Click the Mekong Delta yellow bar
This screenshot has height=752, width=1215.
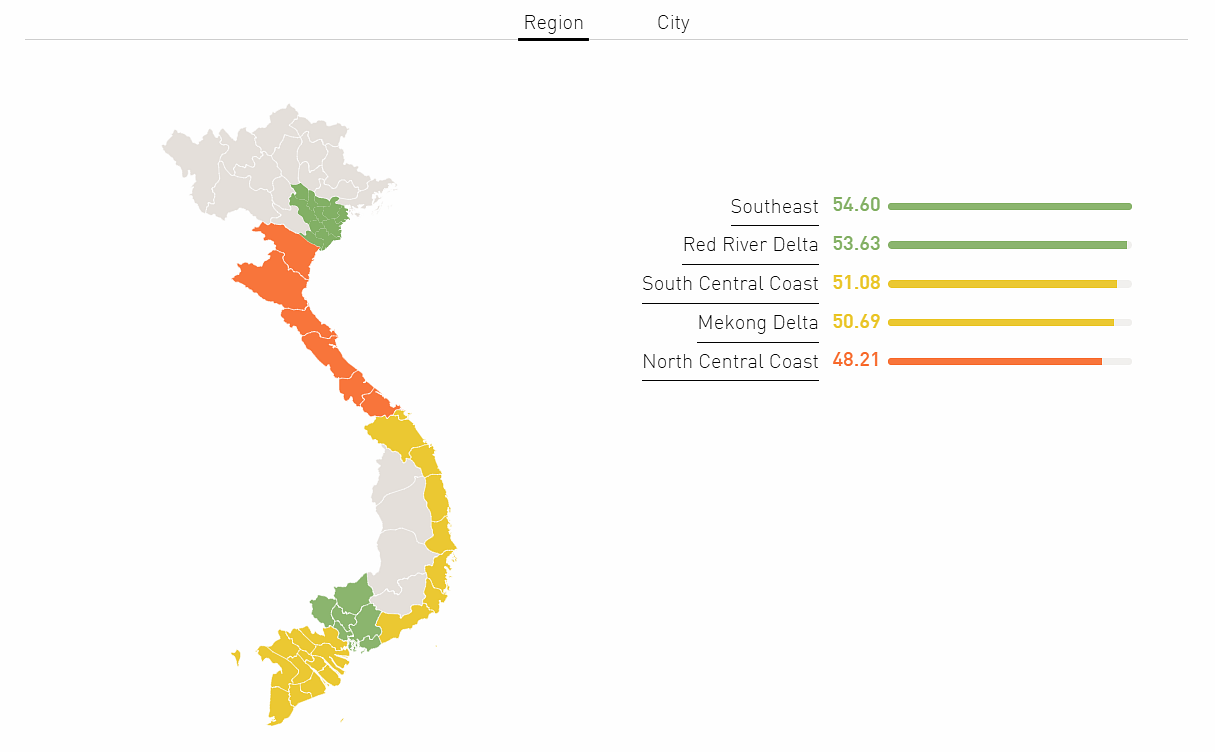pyautogui.click(x=1009, y=323)
